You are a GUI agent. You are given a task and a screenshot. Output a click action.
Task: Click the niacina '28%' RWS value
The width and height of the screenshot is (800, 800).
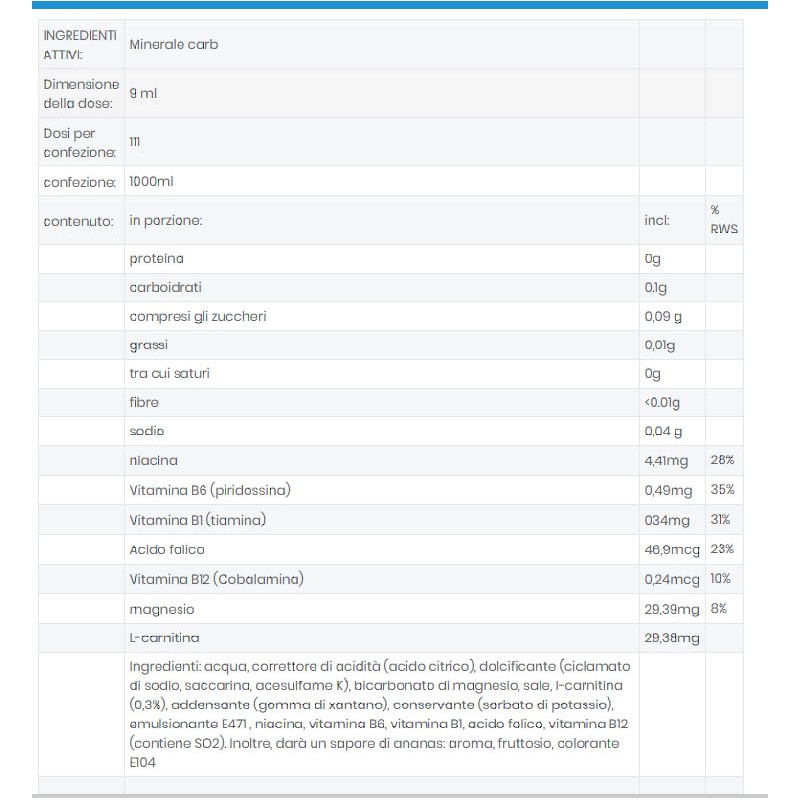tap(722, 460)
